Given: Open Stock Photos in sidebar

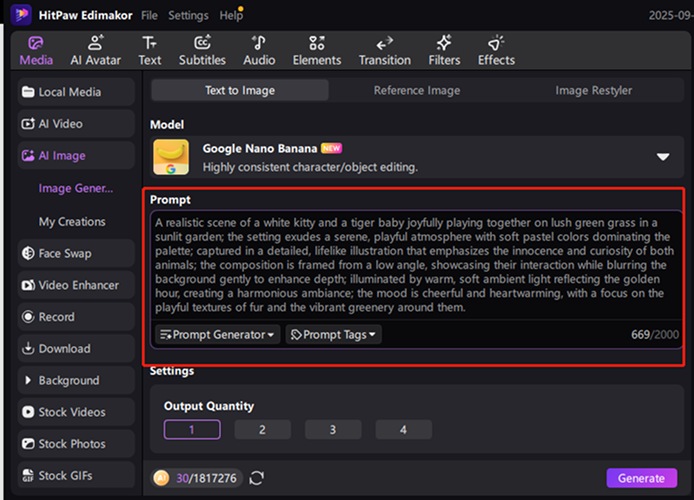Looking at the screenshot, I should [x=76, y=444].
